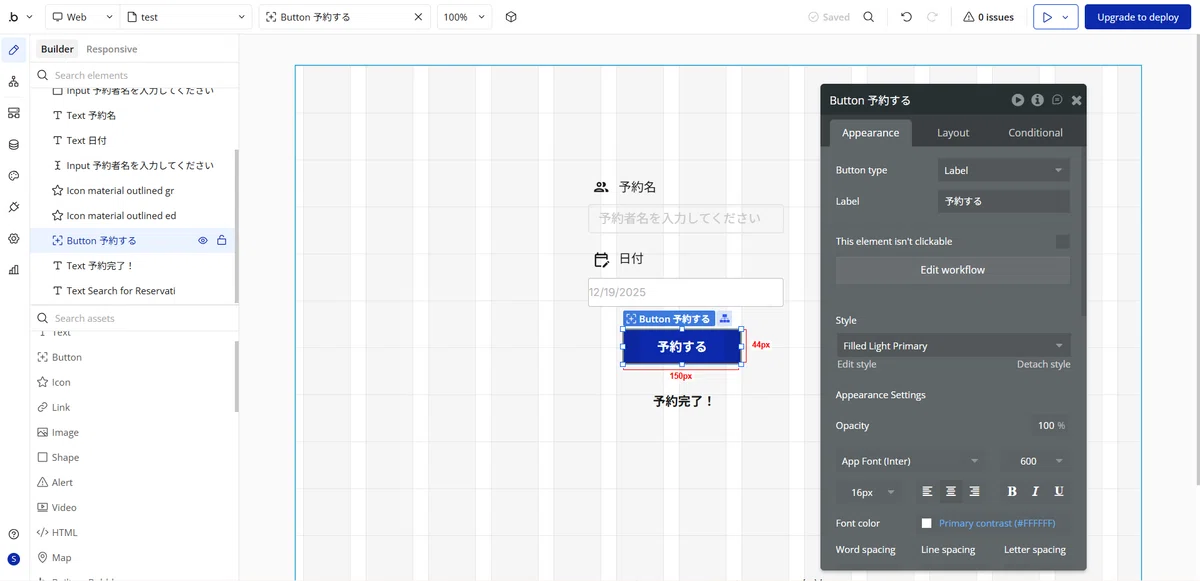Click the Detach style link

1043,364
